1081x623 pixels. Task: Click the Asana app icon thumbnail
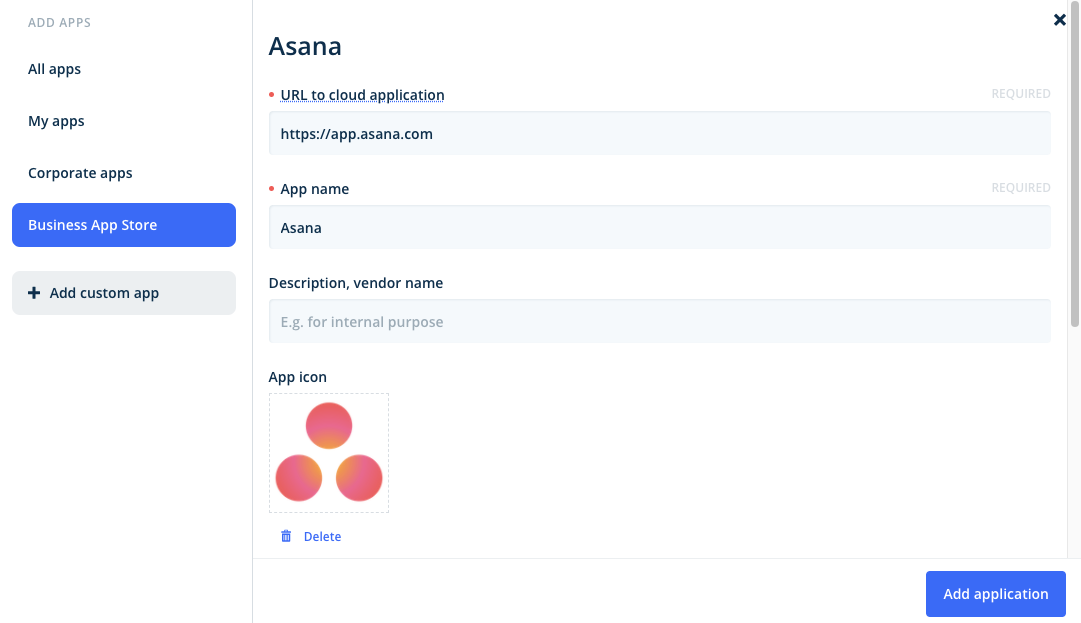point(329,453)
